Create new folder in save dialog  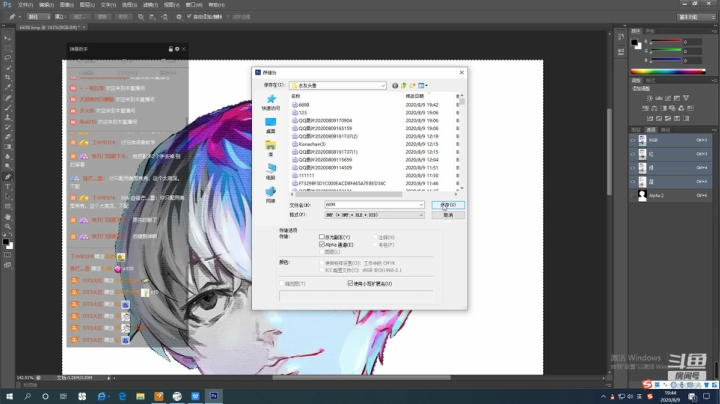click(x=412, y=85)
